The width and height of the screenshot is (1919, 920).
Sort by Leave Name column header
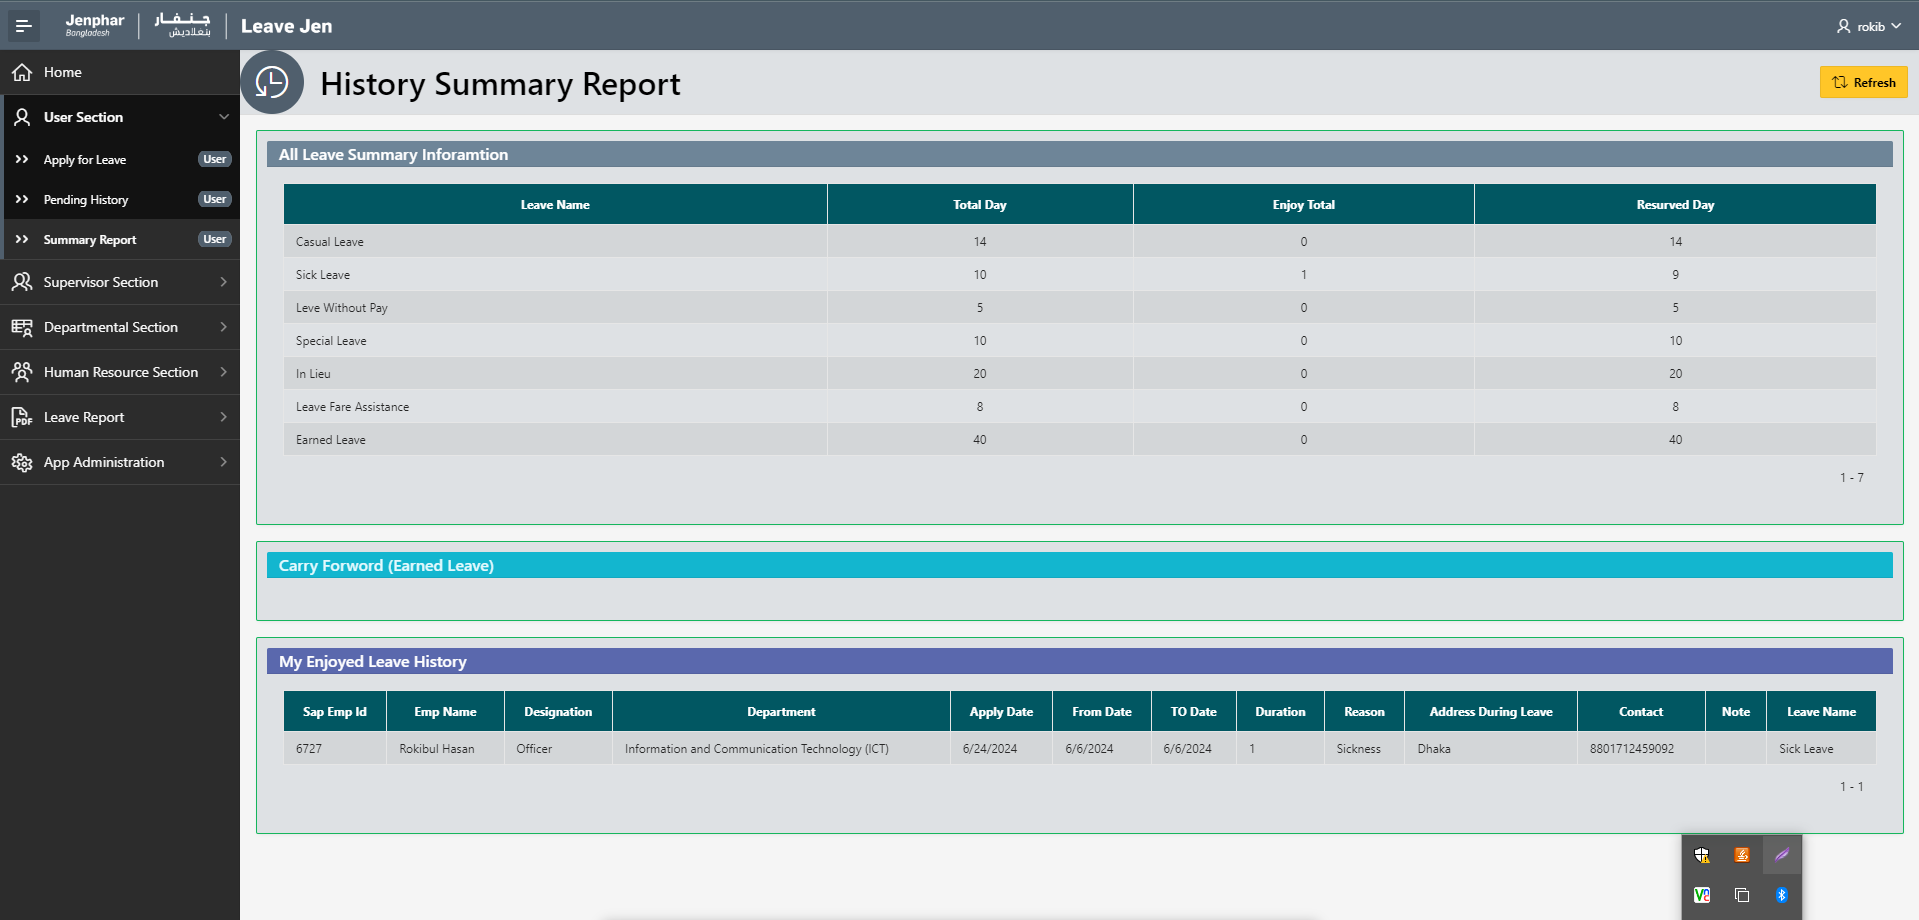click(x=555, y=205)
